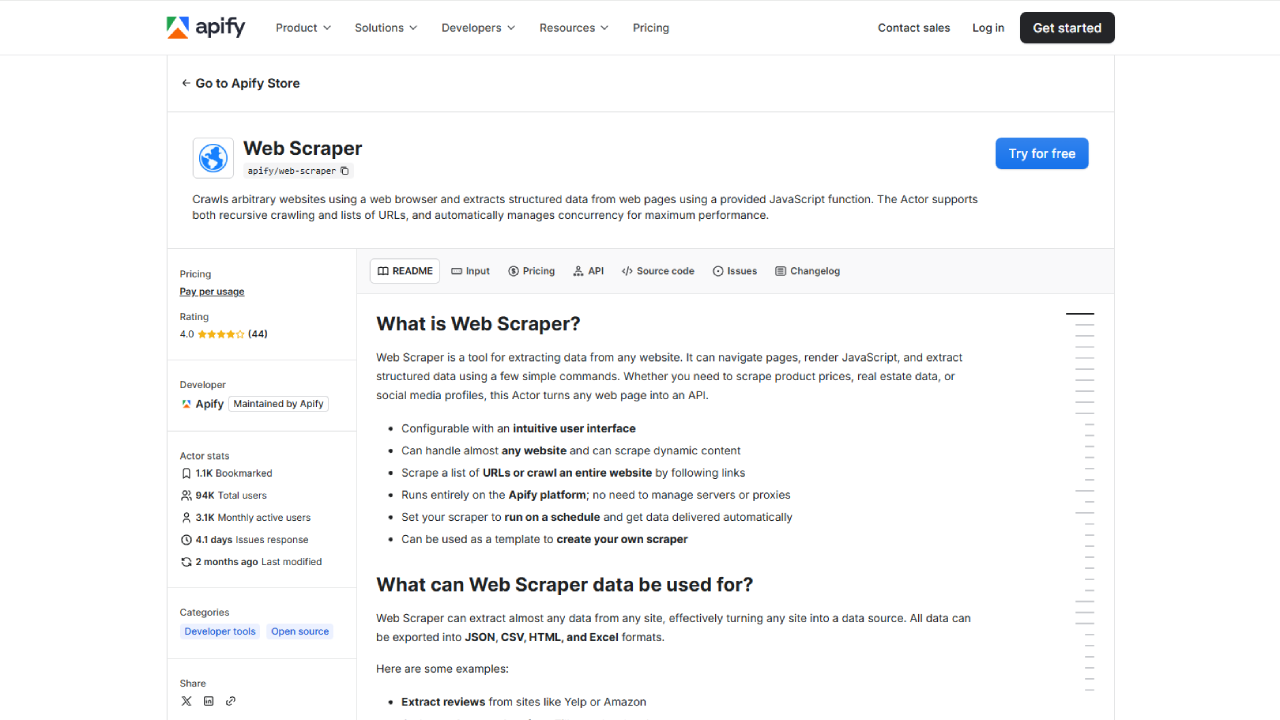Open the Solutions dropdown

[386, 28]
